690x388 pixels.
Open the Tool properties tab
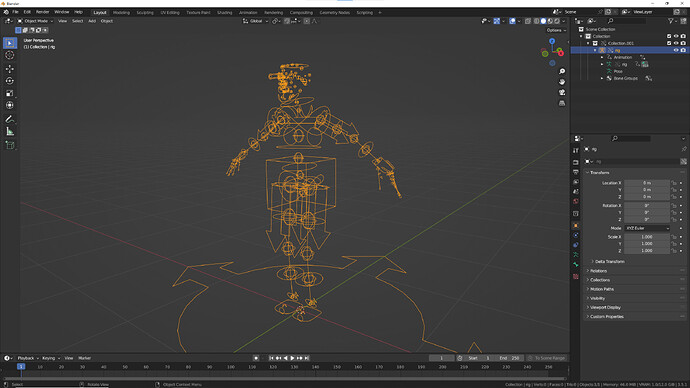pos(576,150)
